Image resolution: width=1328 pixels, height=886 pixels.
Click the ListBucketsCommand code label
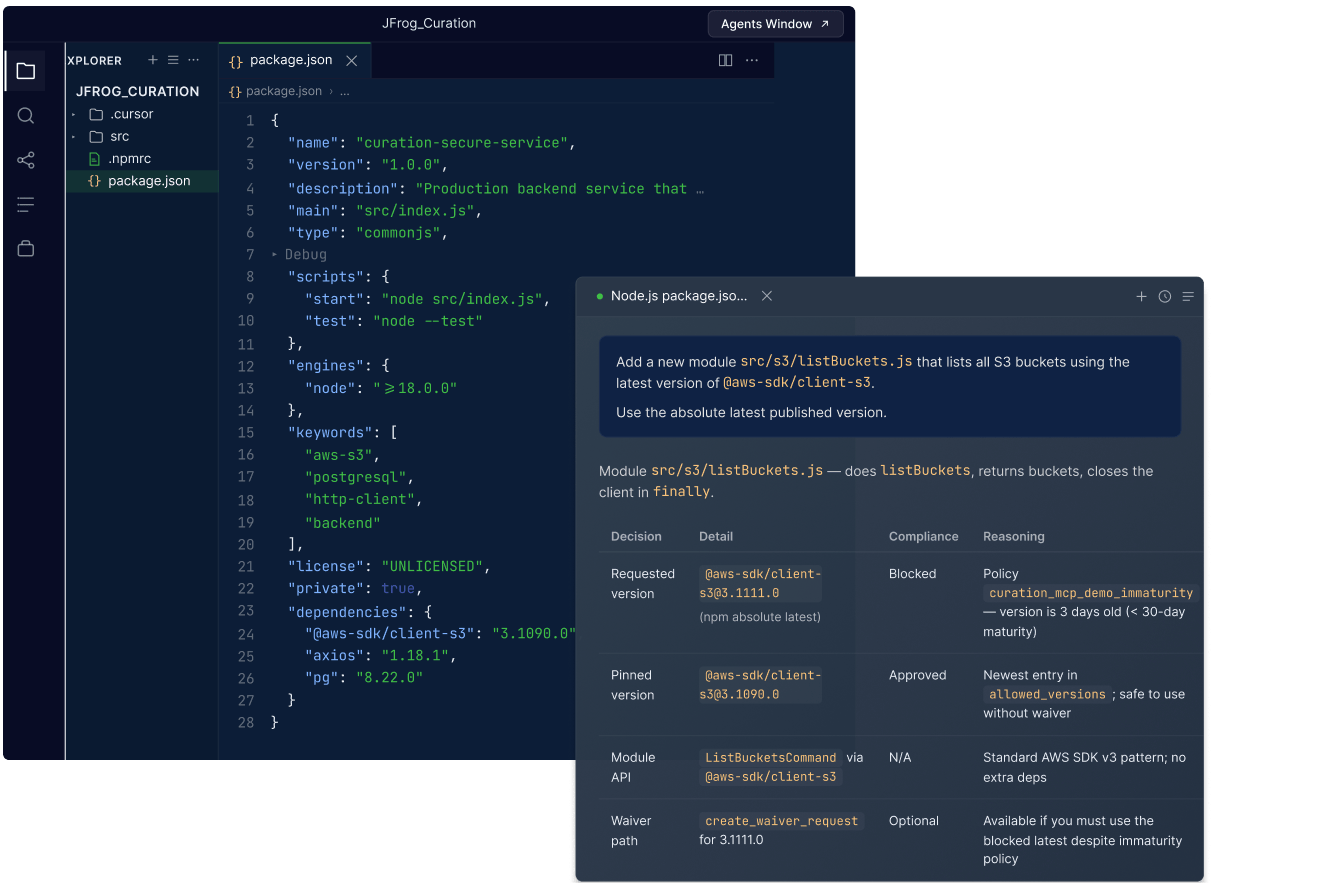tap(771, 757)
